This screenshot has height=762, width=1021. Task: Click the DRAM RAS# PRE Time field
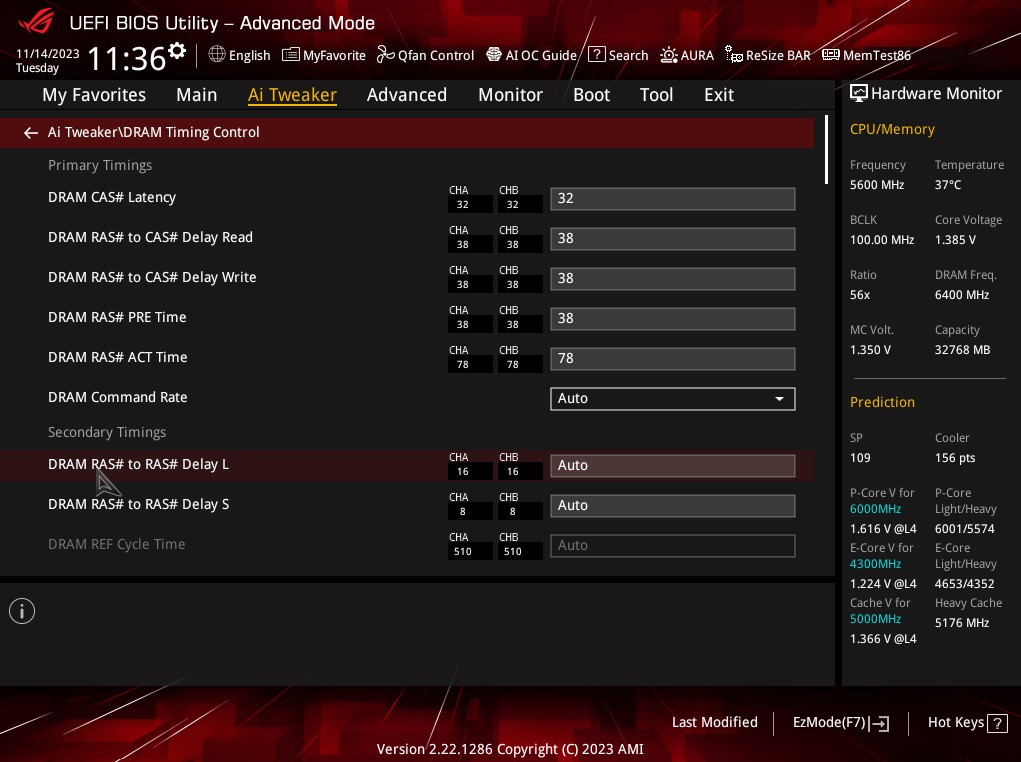click(673, 318)
